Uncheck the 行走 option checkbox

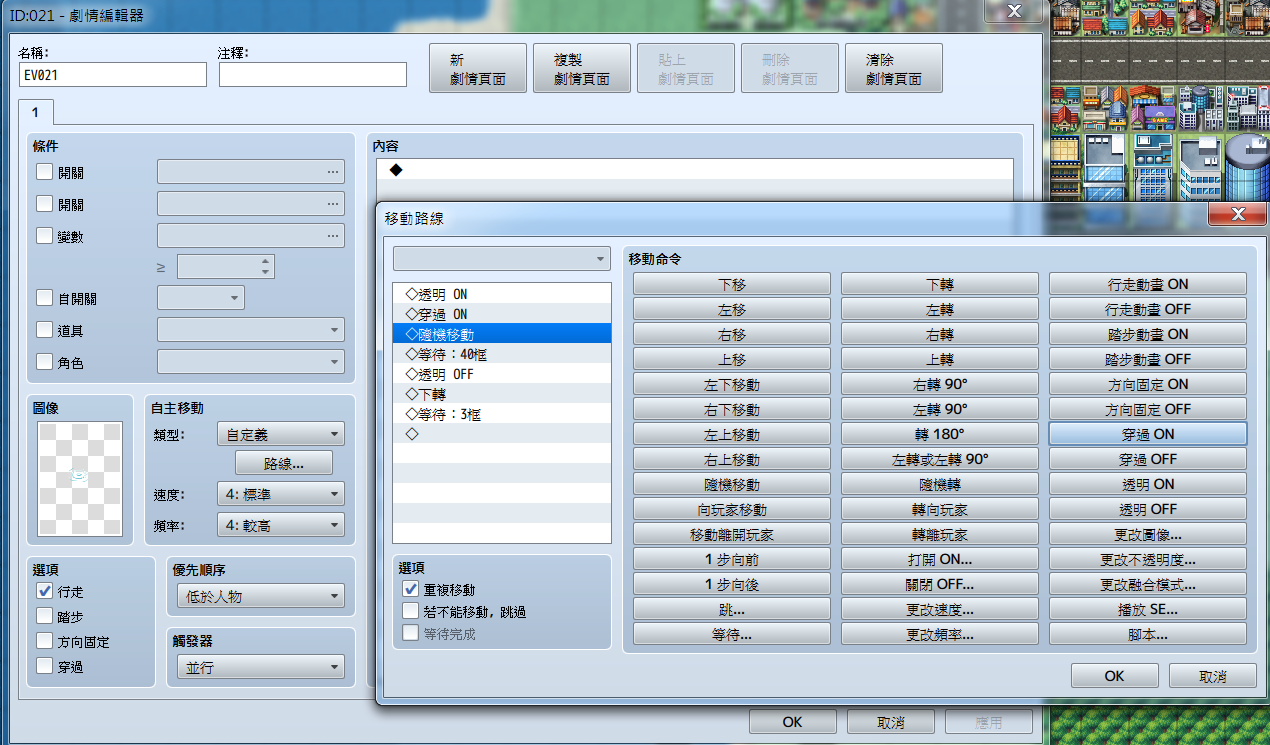(44, 591)
